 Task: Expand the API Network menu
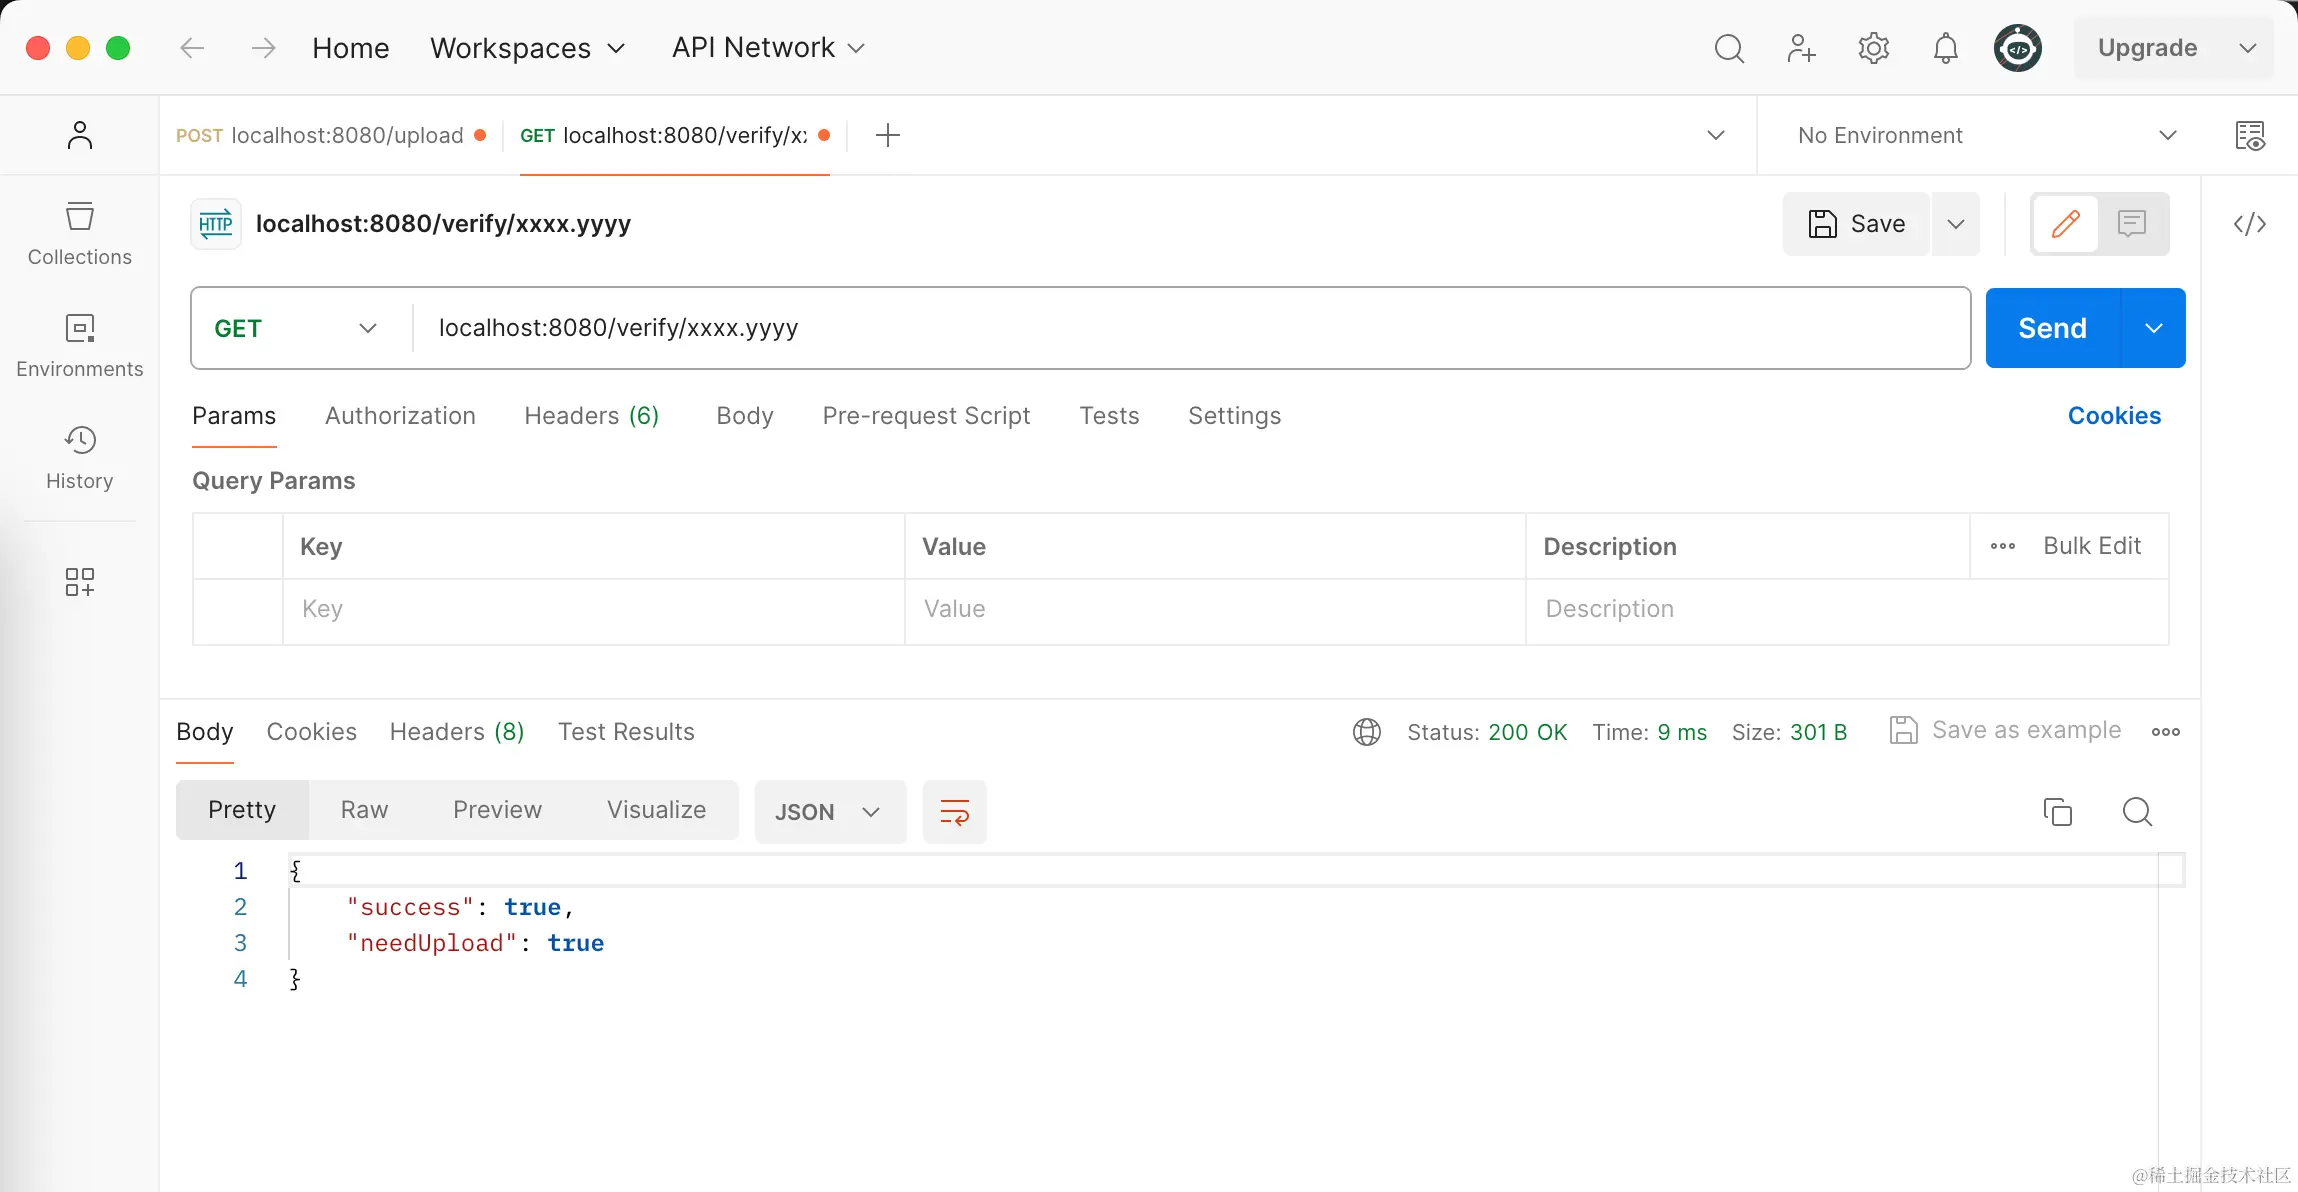tap(768, 48)
